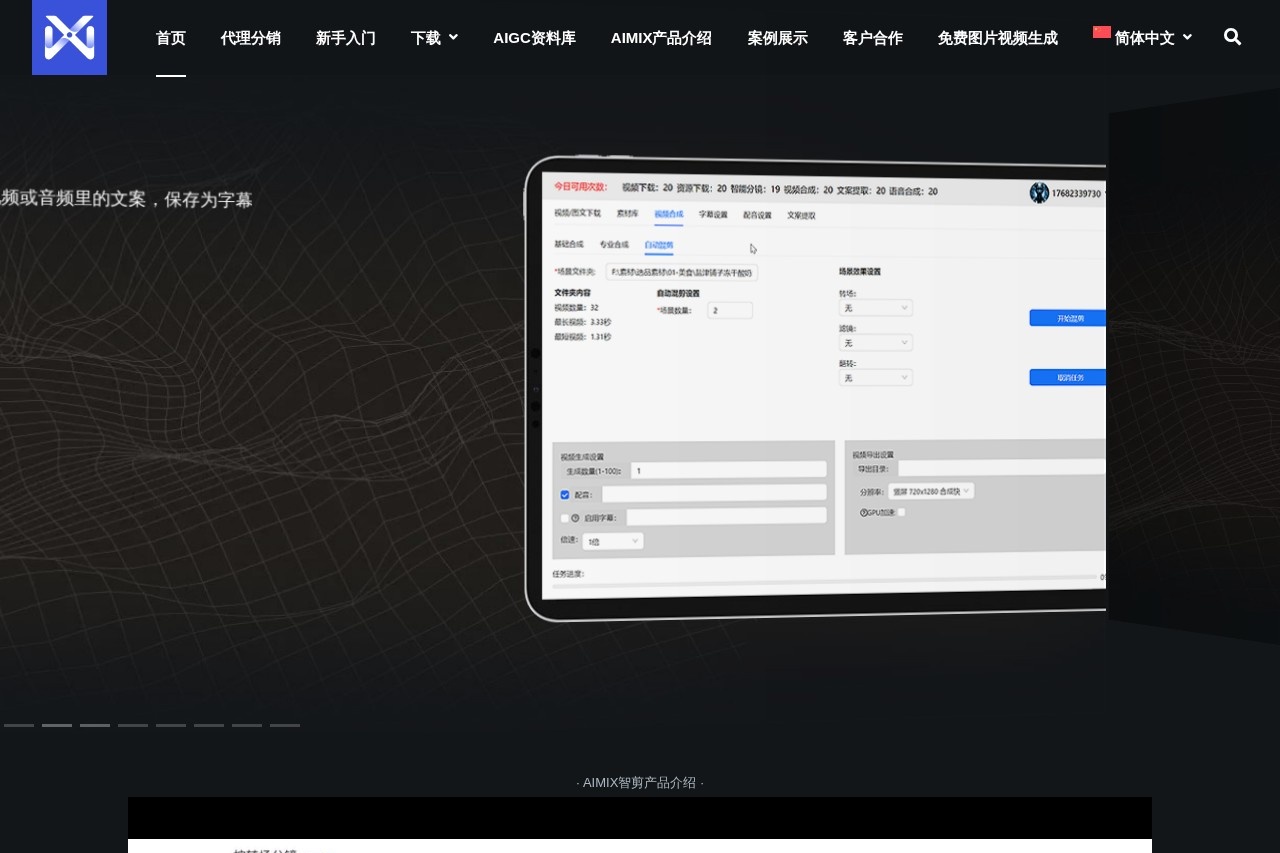The height and width of the screenshot is (853, 1280).
Task: Open the site search magnifier icon
Action: point(1232,37)
